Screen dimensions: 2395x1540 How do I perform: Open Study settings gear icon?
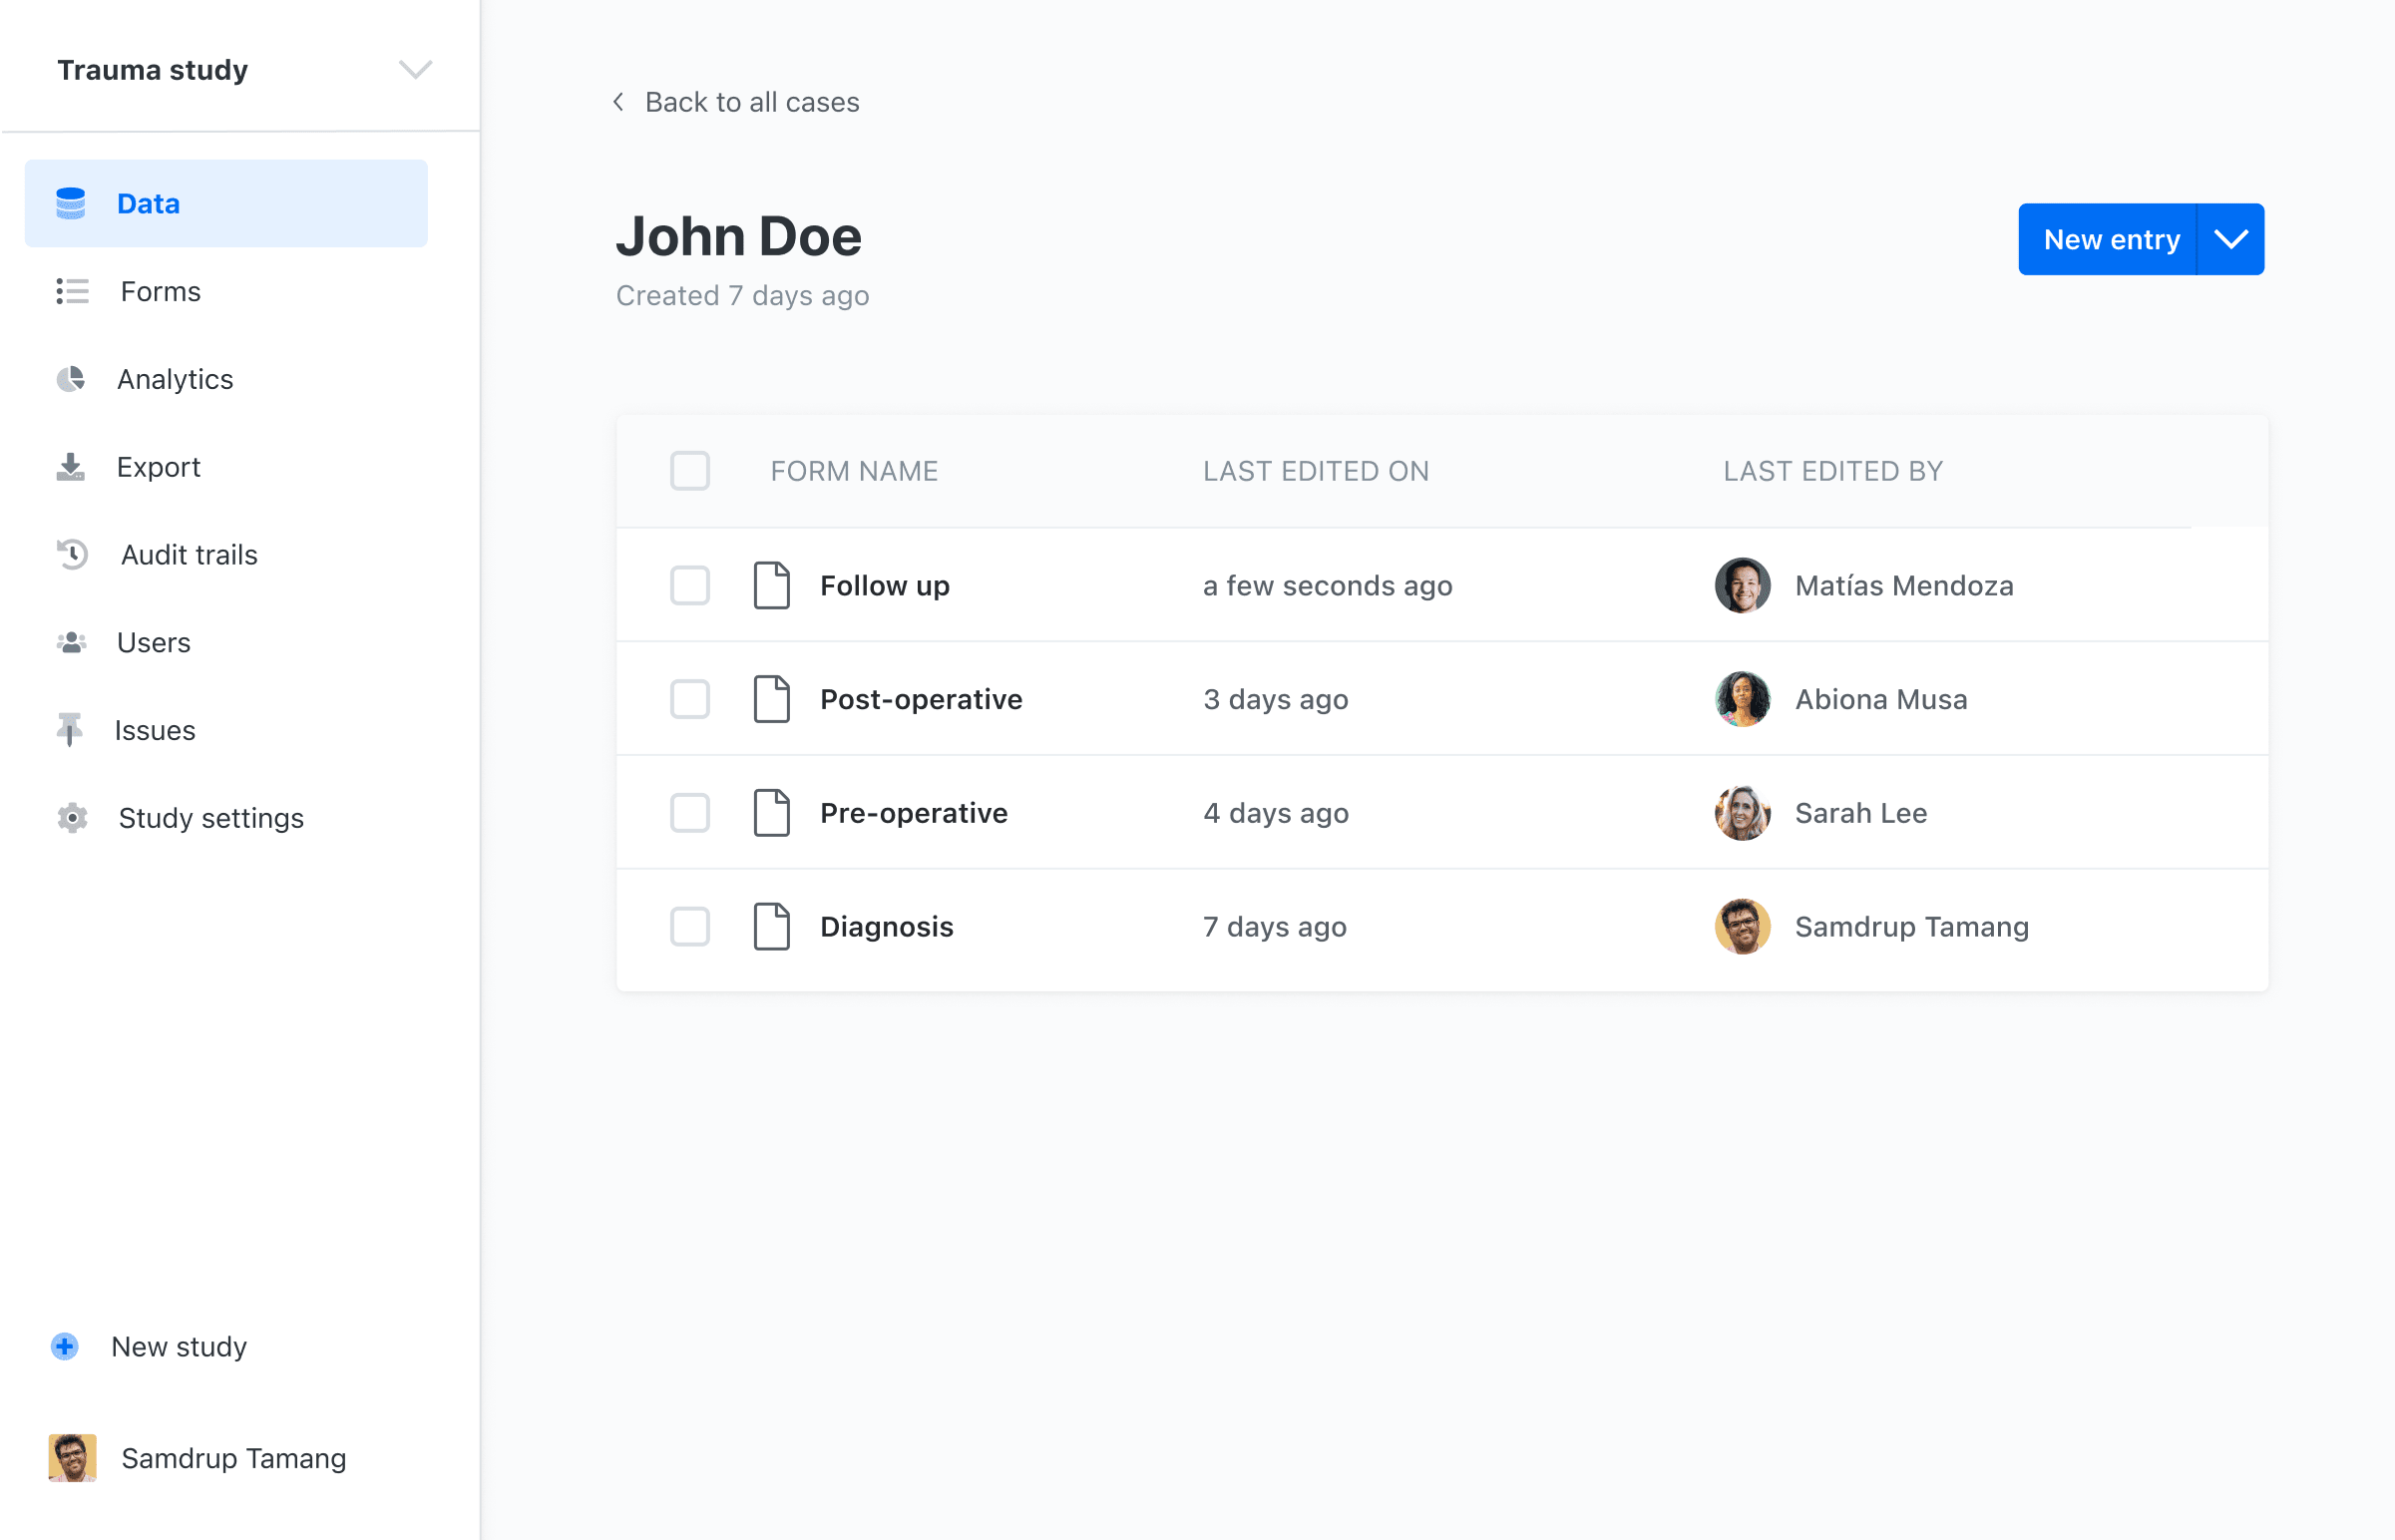(x=71, y=818)
